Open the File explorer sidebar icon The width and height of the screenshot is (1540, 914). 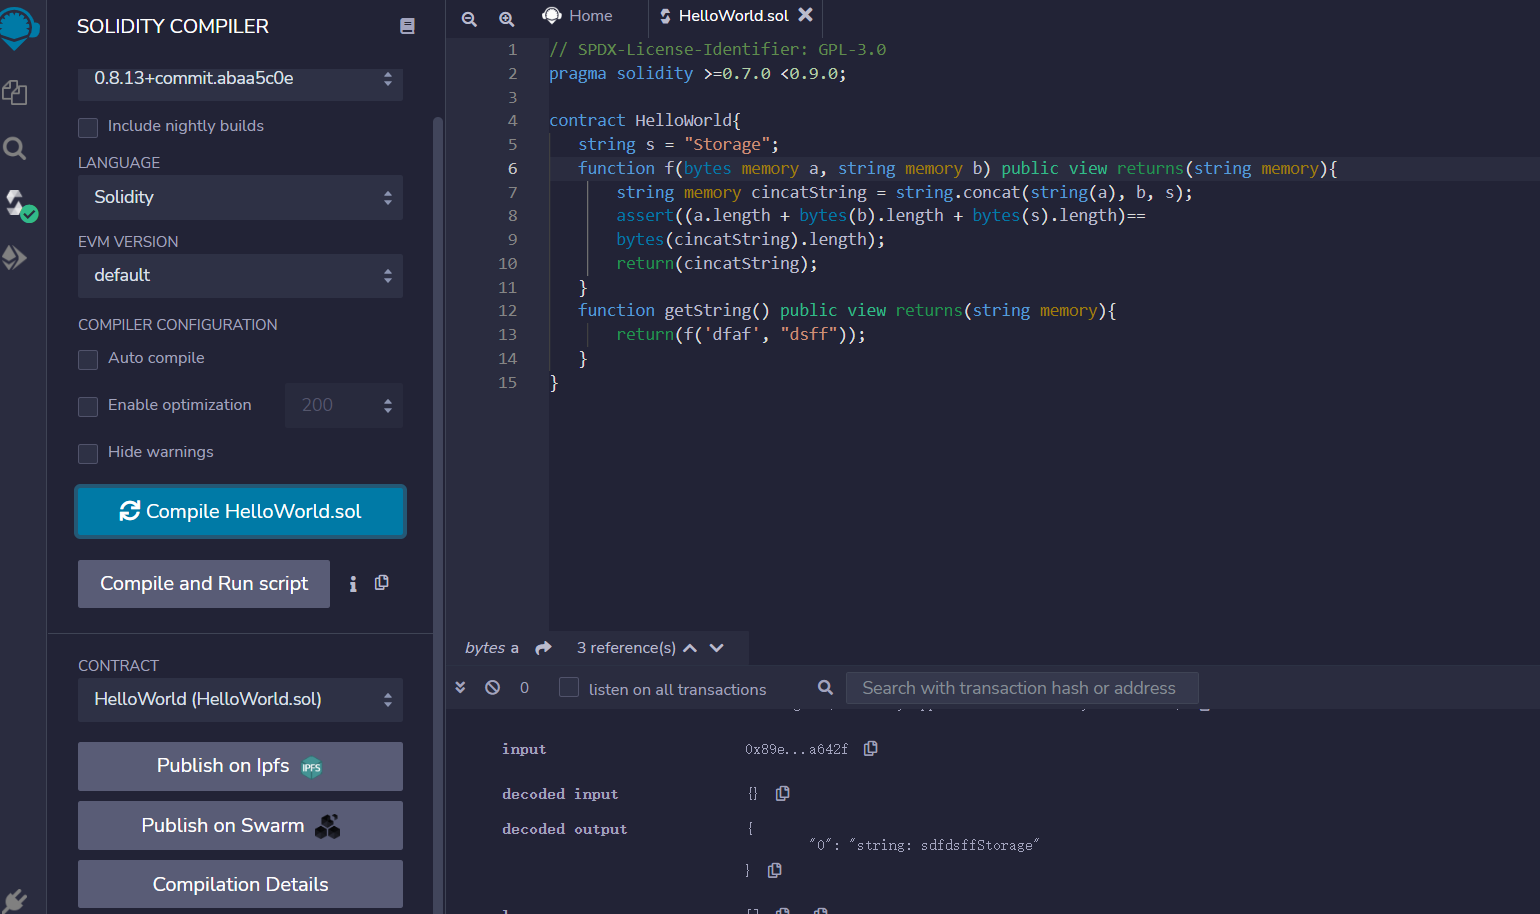click(x=15, y=93)
